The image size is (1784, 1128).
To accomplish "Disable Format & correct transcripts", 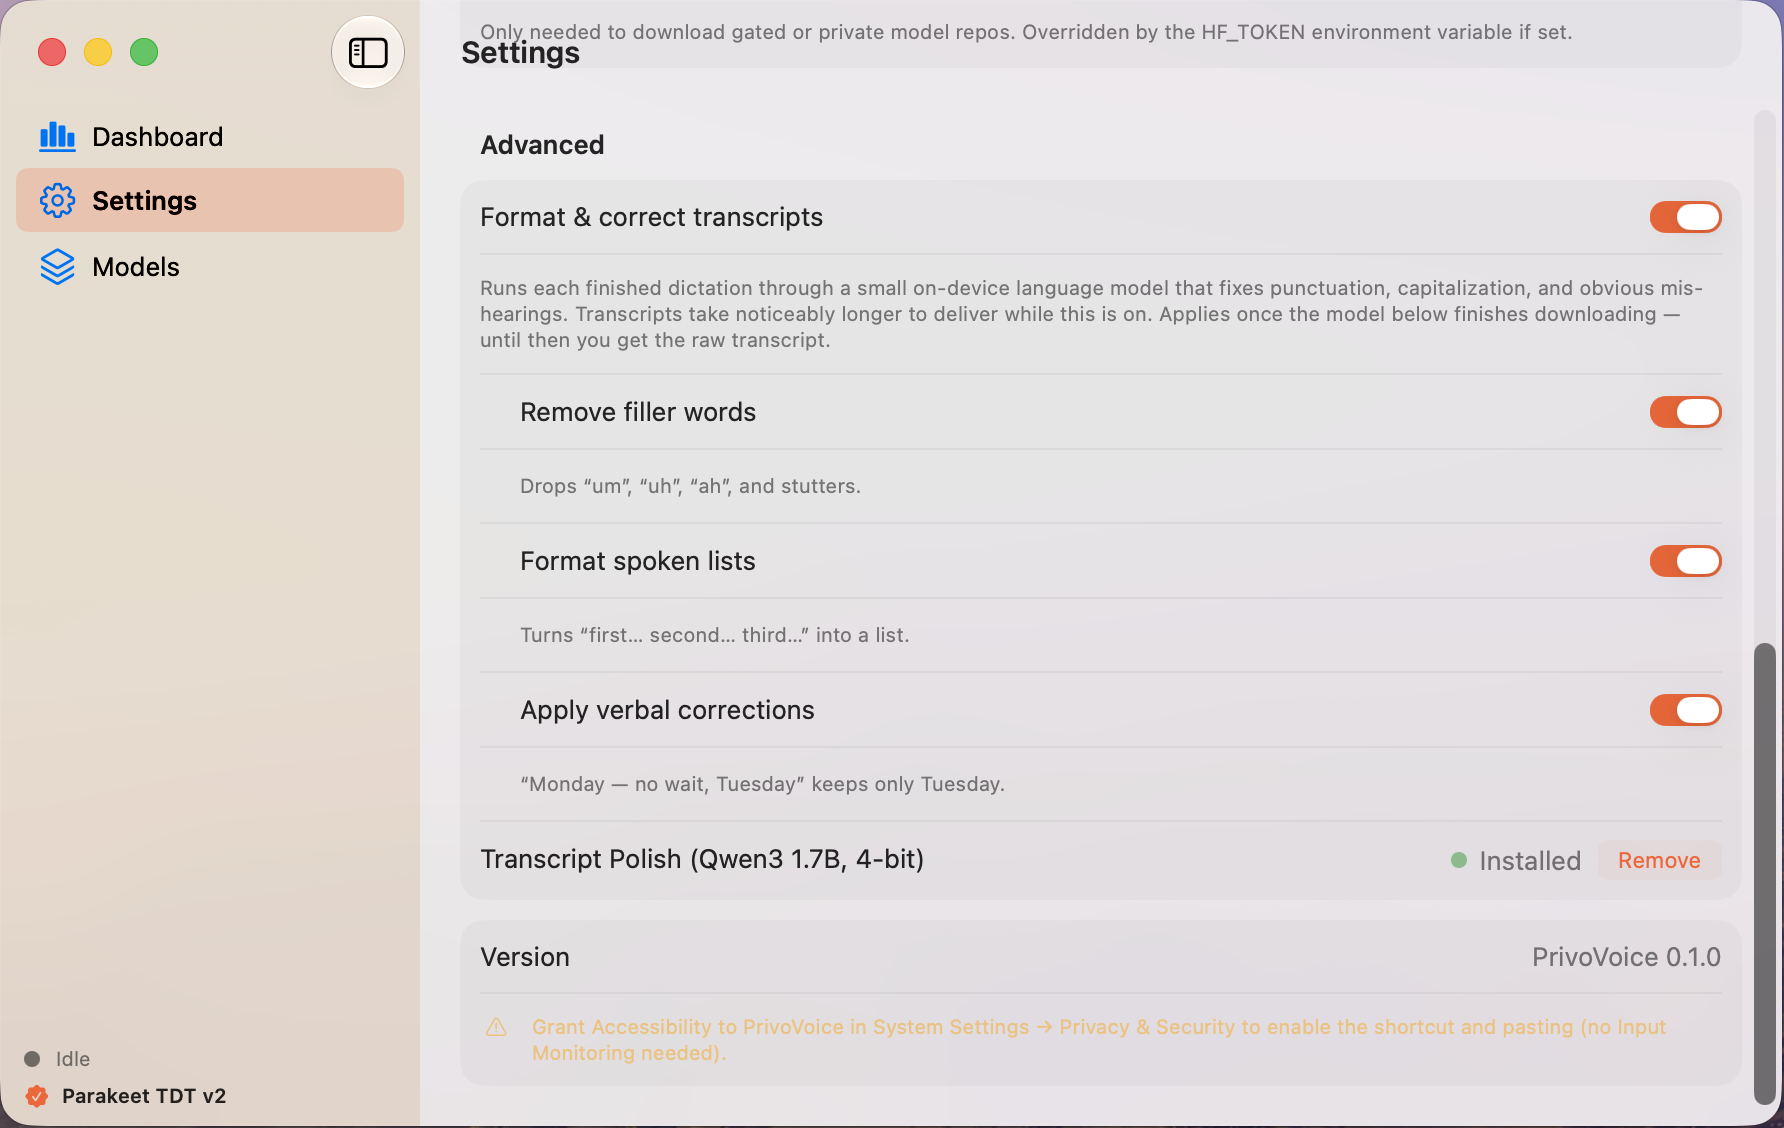I will (x=1685, y=217).
